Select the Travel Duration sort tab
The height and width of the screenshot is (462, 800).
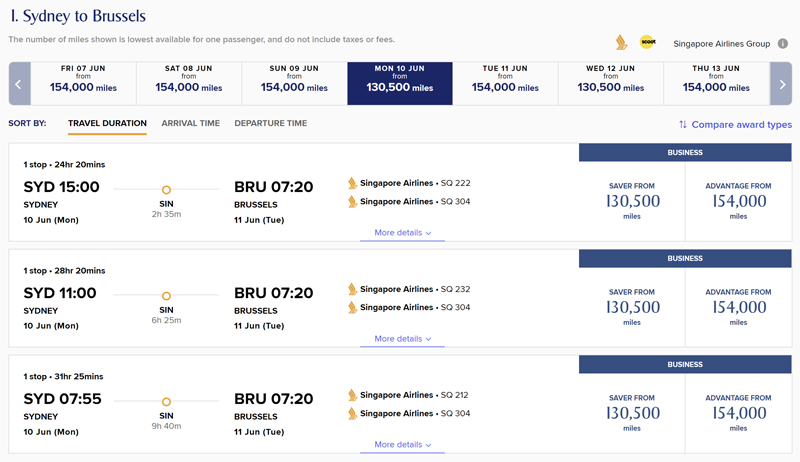coord(107,123)
